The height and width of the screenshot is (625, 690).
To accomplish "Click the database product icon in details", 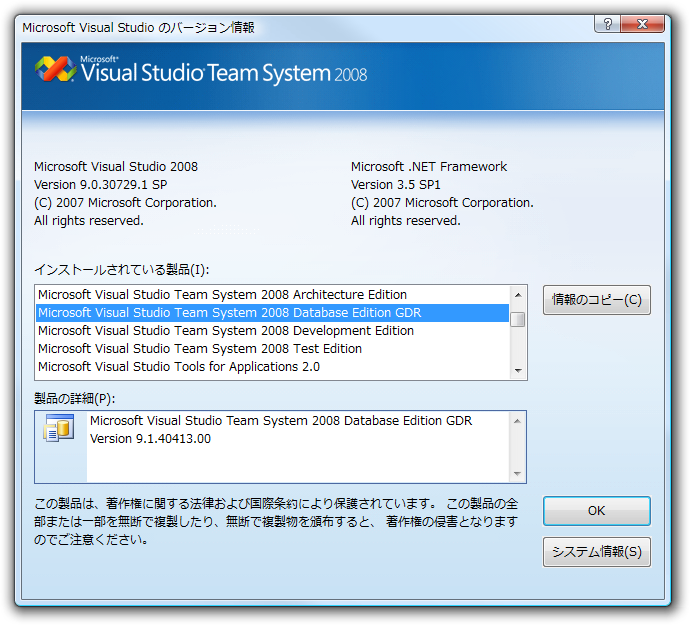I will (59, 427).
